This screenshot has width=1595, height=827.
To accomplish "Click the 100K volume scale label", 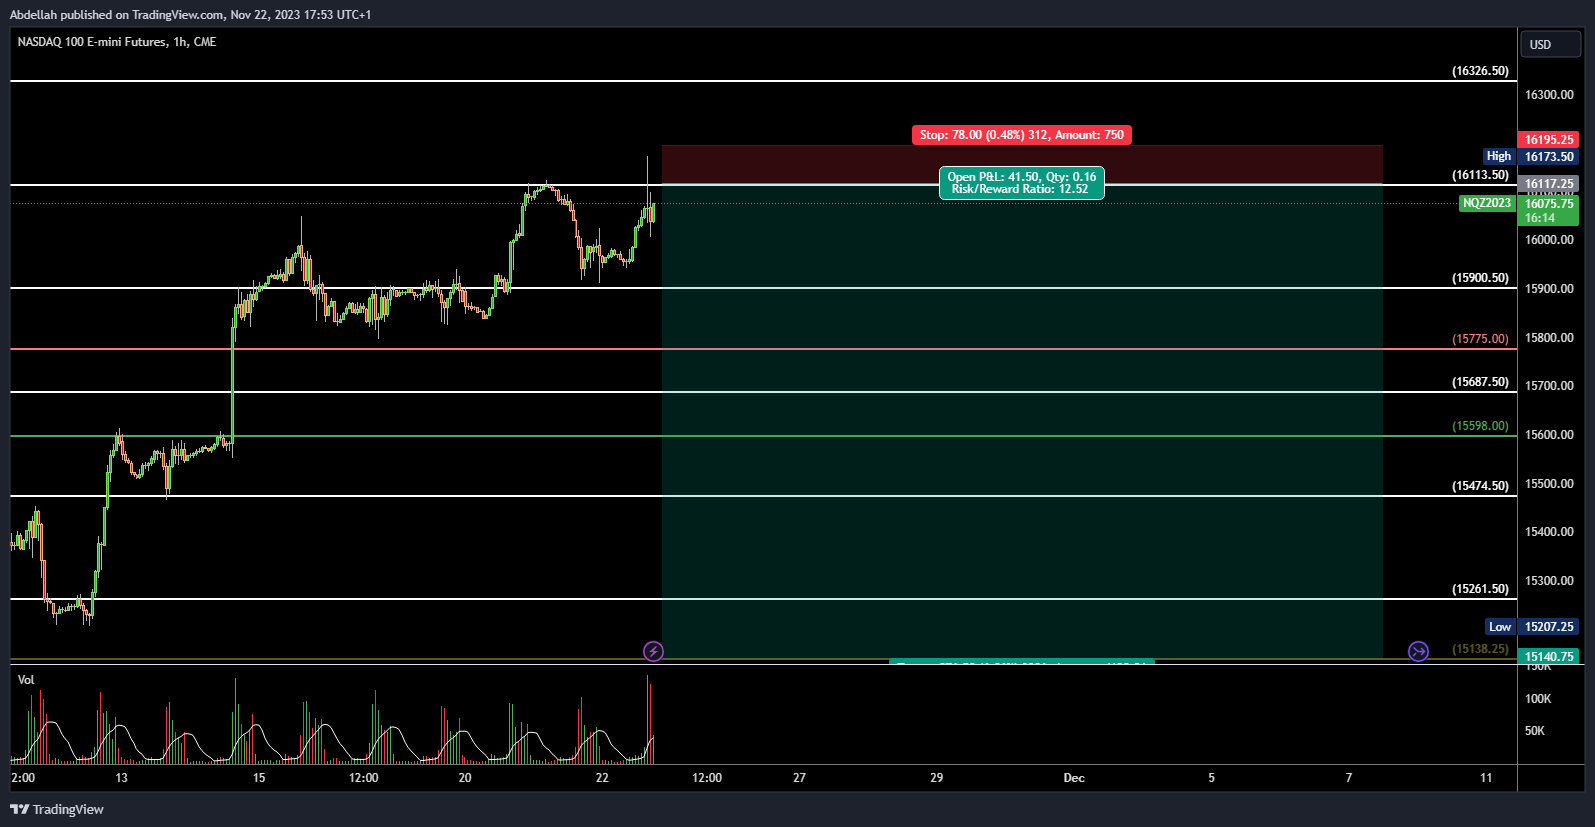I will [x=1538, y=699].
